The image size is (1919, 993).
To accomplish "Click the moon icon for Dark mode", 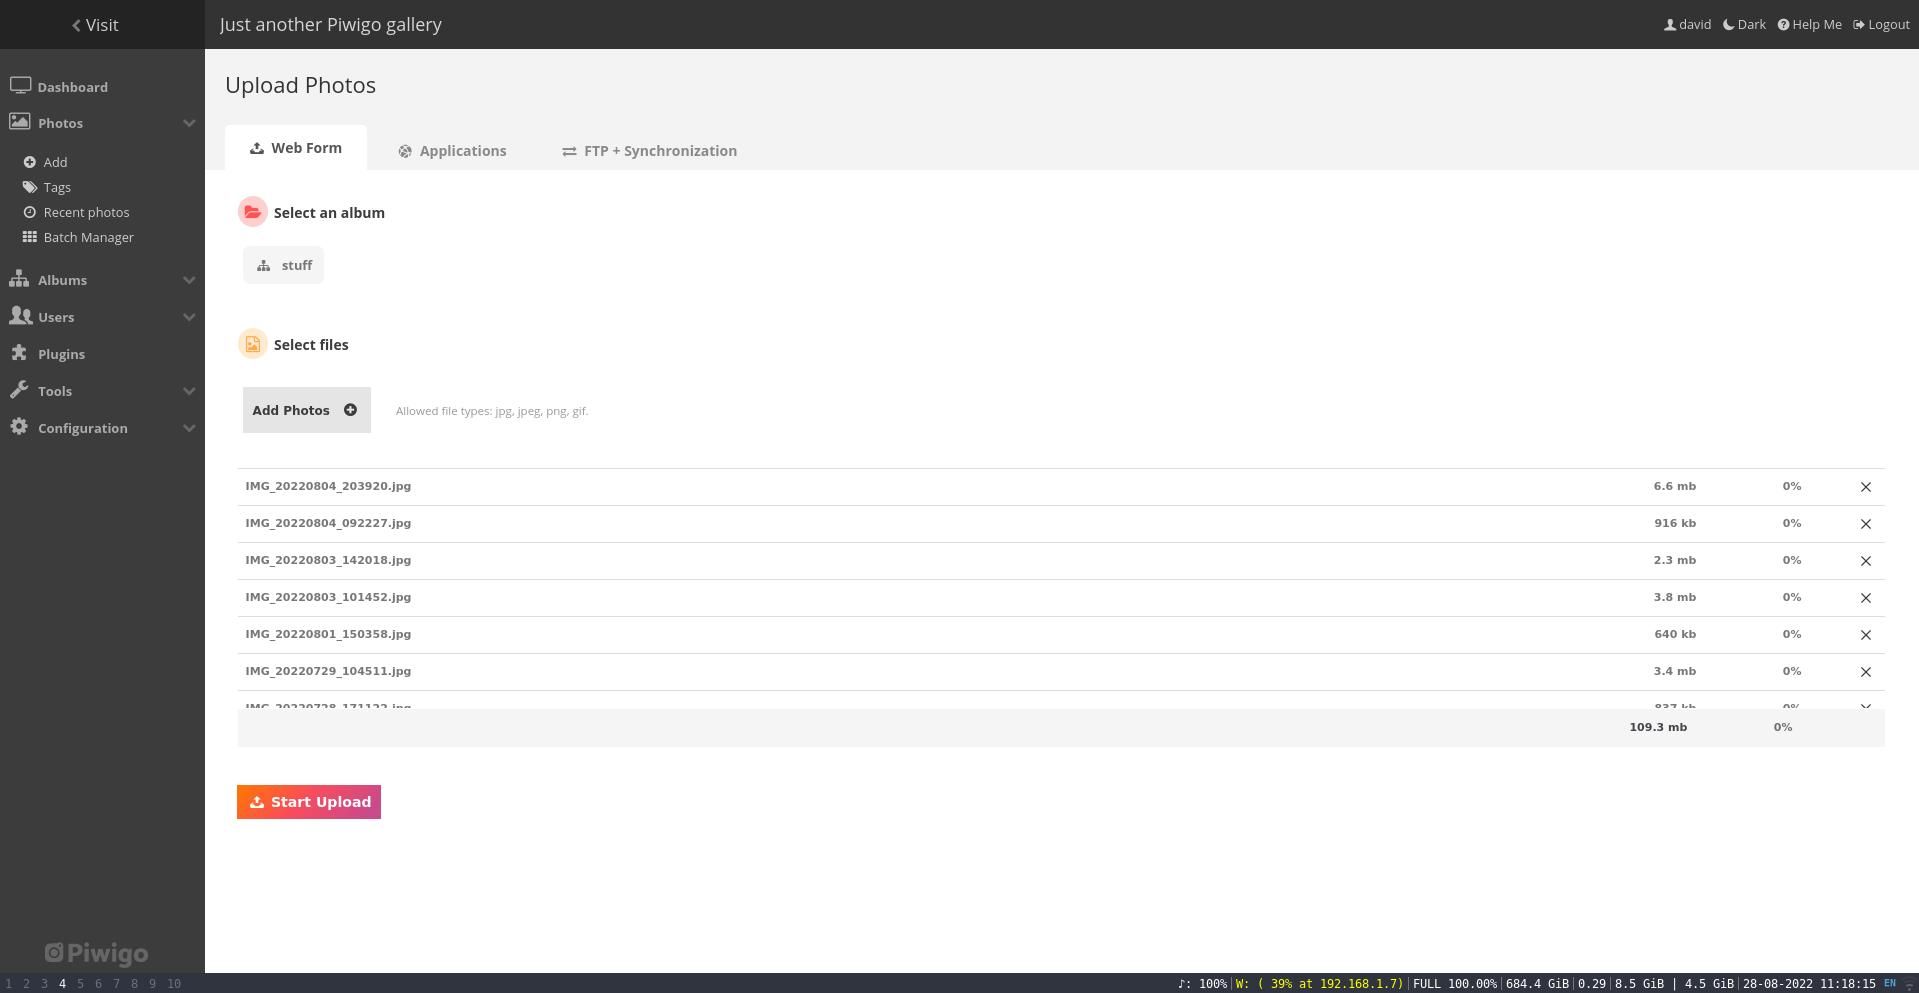I will coord(1729,24).
